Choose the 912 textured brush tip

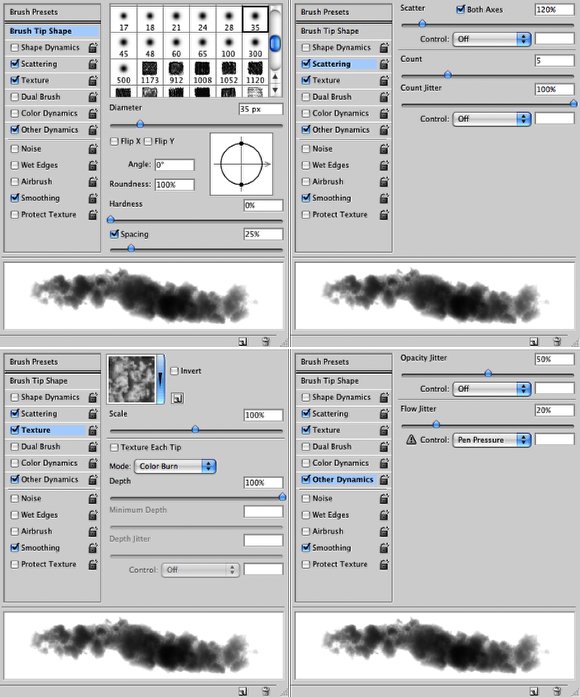click(x=176, y=72)
